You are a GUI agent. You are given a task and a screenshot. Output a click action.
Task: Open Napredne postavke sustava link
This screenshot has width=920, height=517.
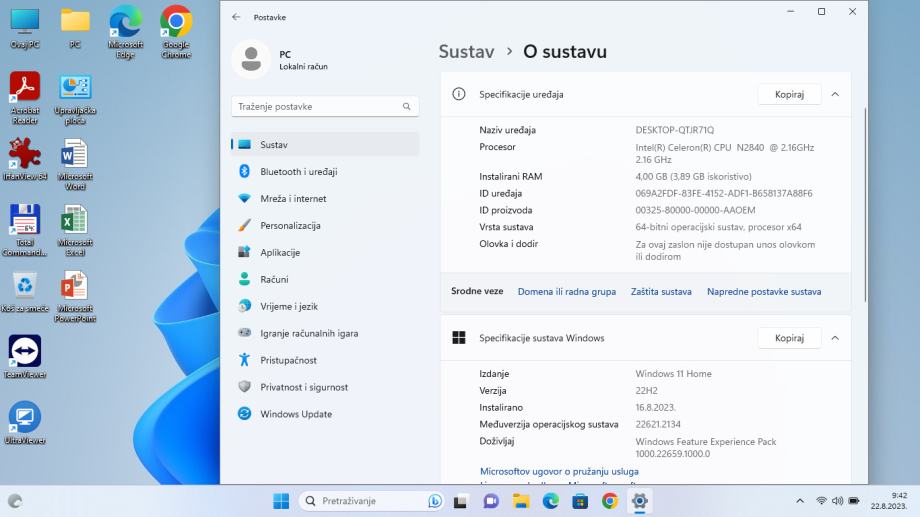click(763, 292)
